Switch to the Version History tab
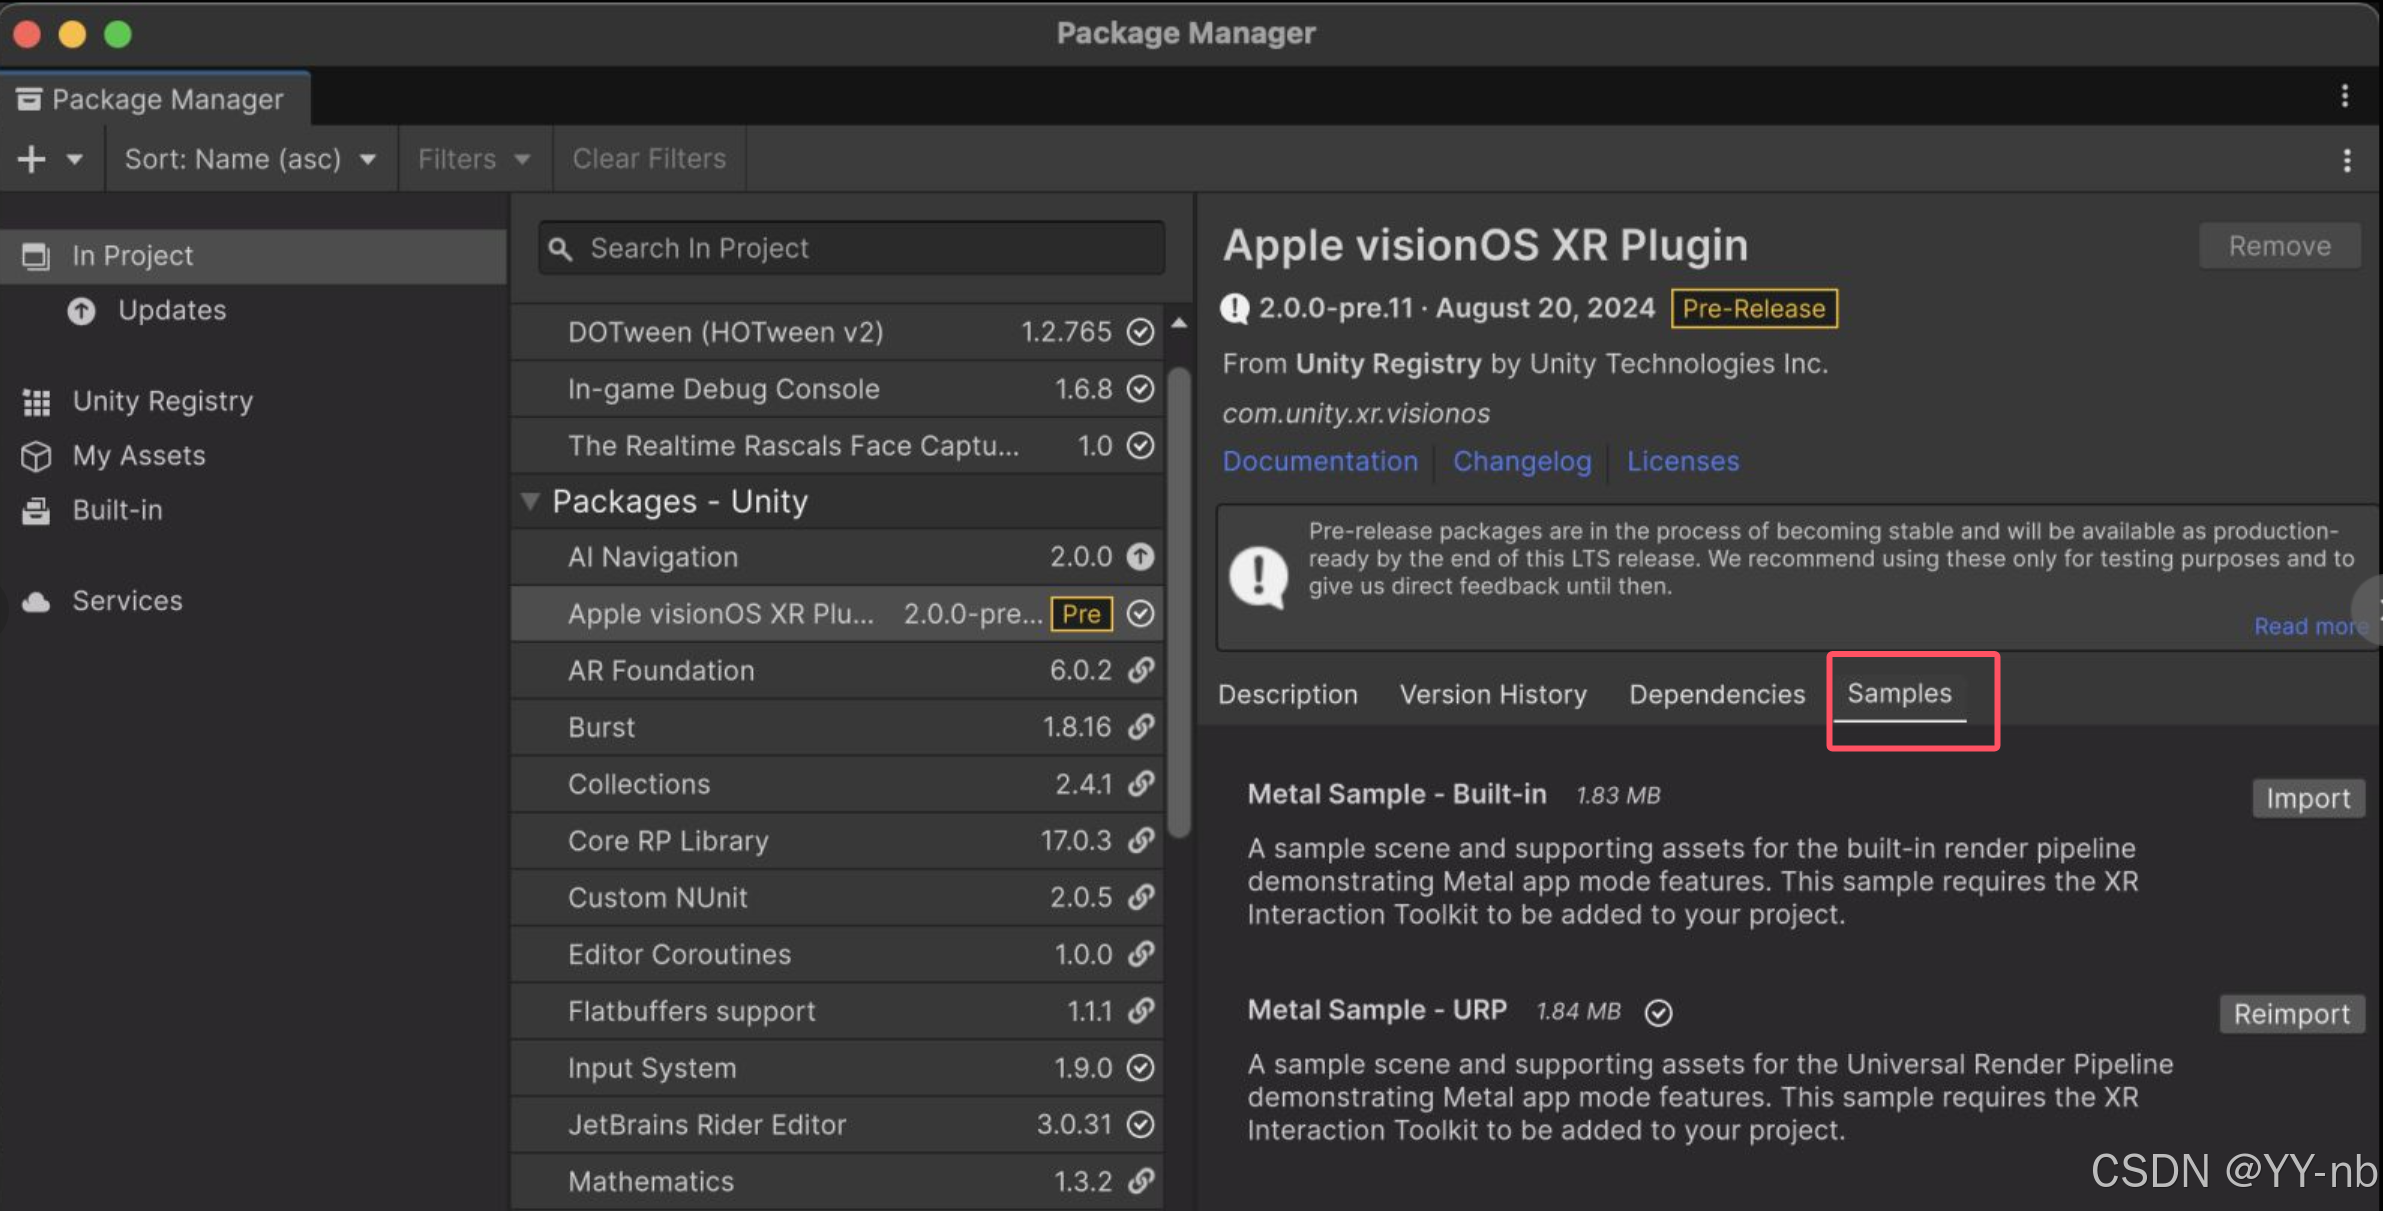2383x1211 pixels. pos(1493,695)
